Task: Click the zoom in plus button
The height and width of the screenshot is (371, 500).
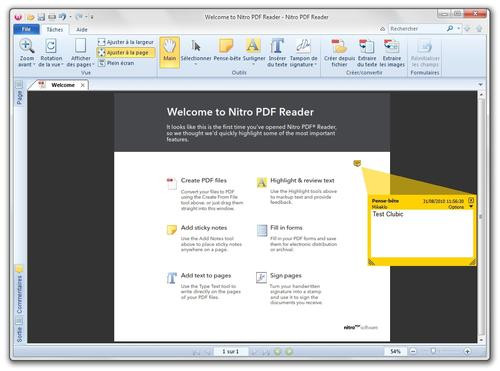Action: click(x=467, y=351)
